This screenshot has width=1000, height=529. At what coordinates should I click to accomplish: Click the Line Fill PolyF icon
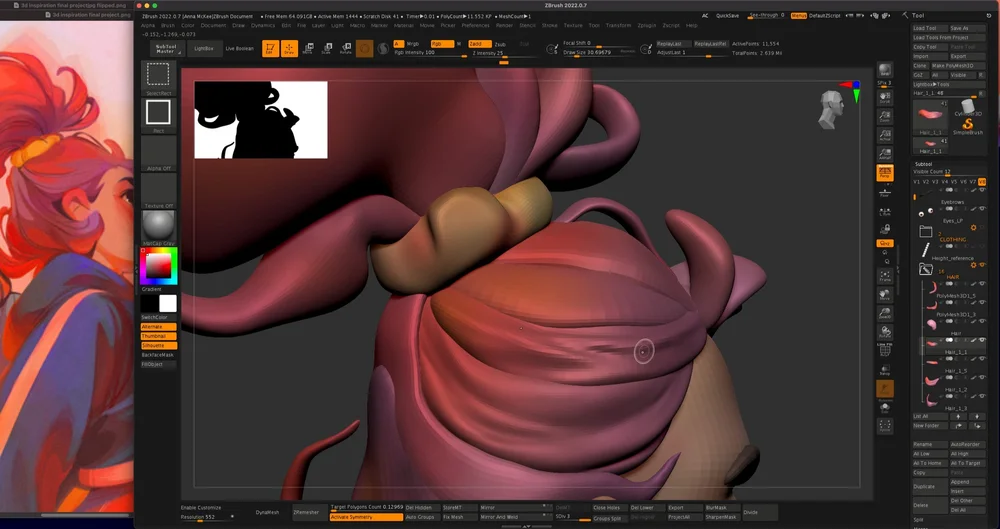885,350
